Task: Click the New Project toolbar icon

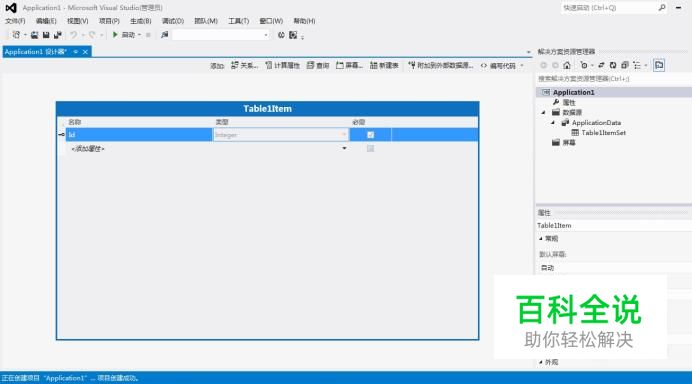Action: (x=16, y=35)
